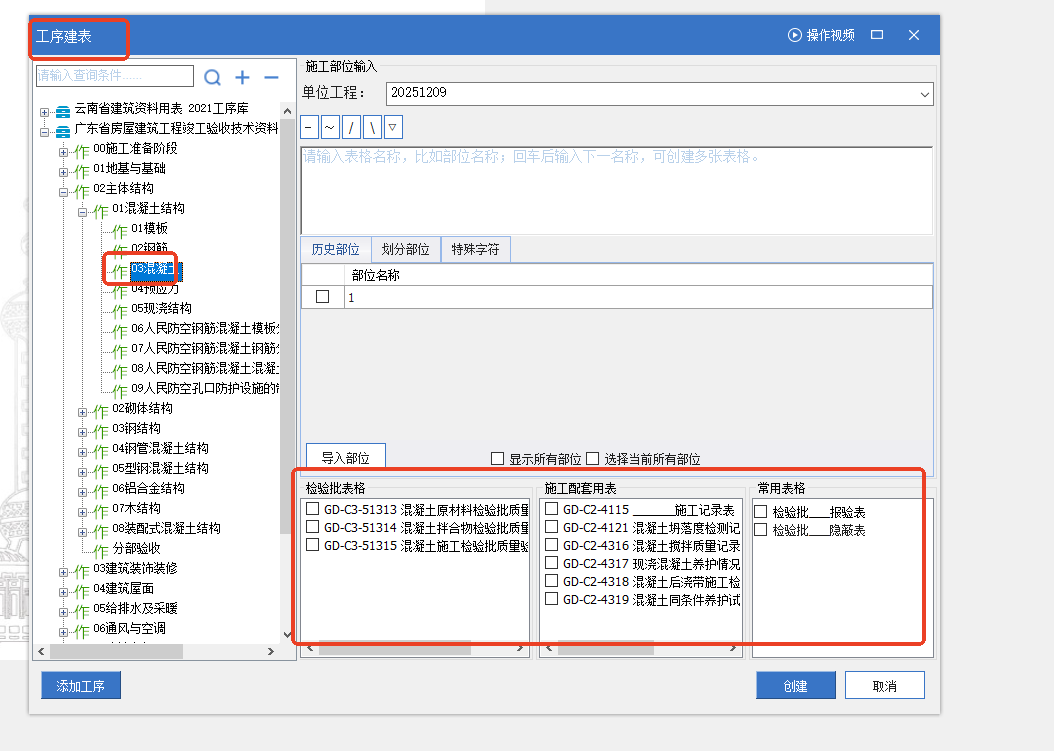Insert the forward slash symbol button

point(351,128)
